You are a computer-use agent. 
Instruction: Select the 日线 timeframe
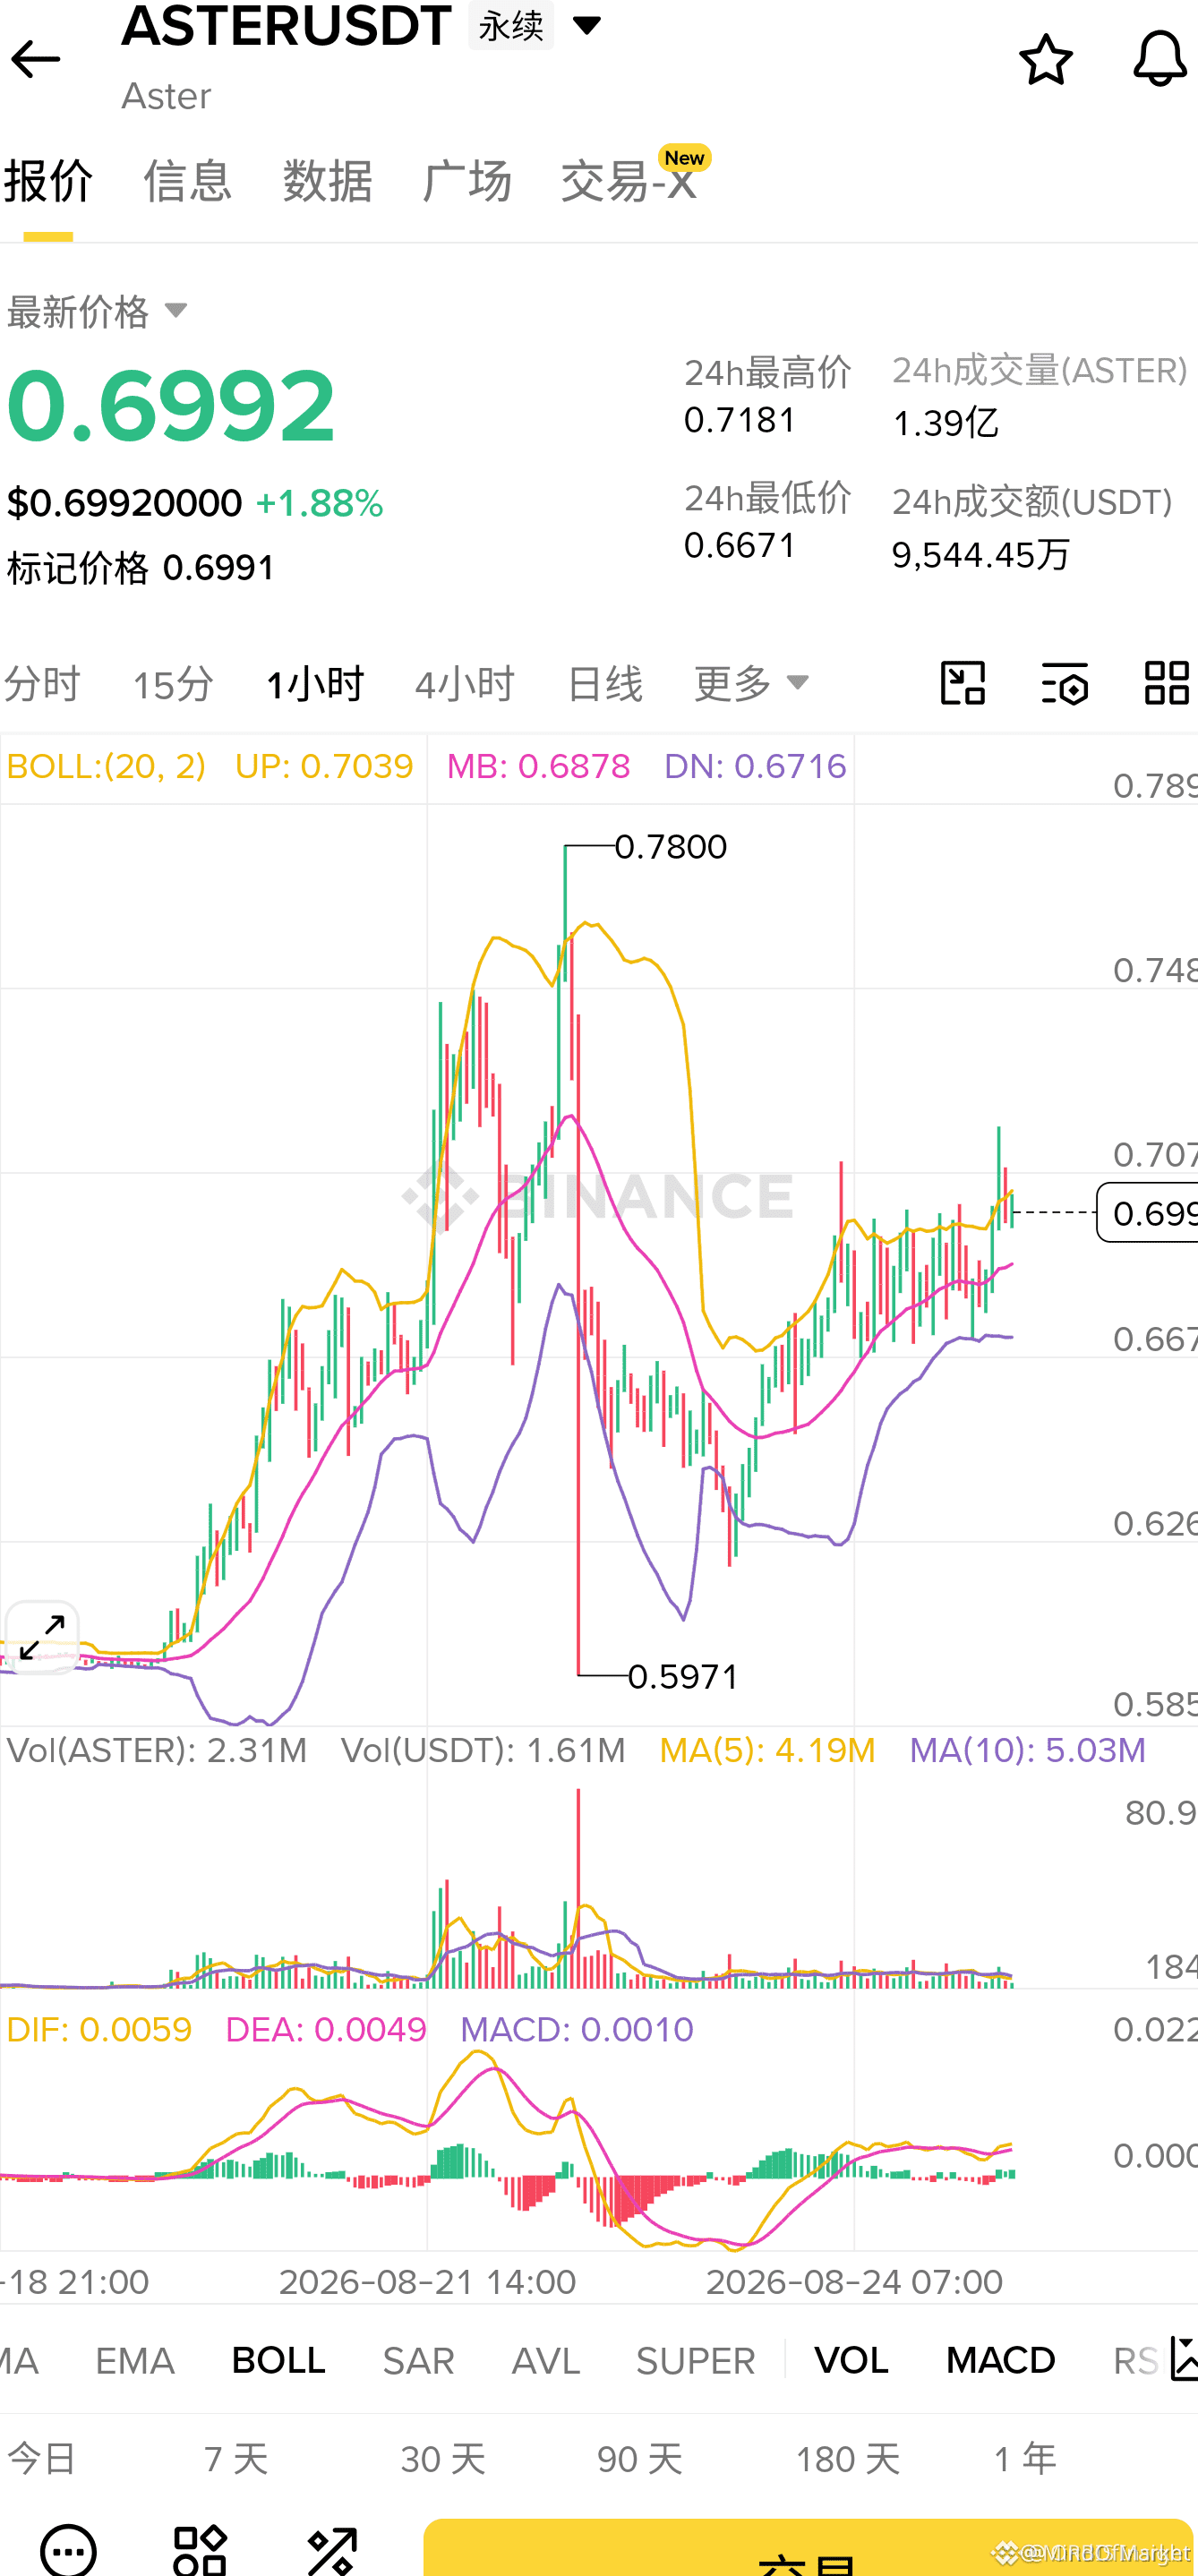pos(604,684)
